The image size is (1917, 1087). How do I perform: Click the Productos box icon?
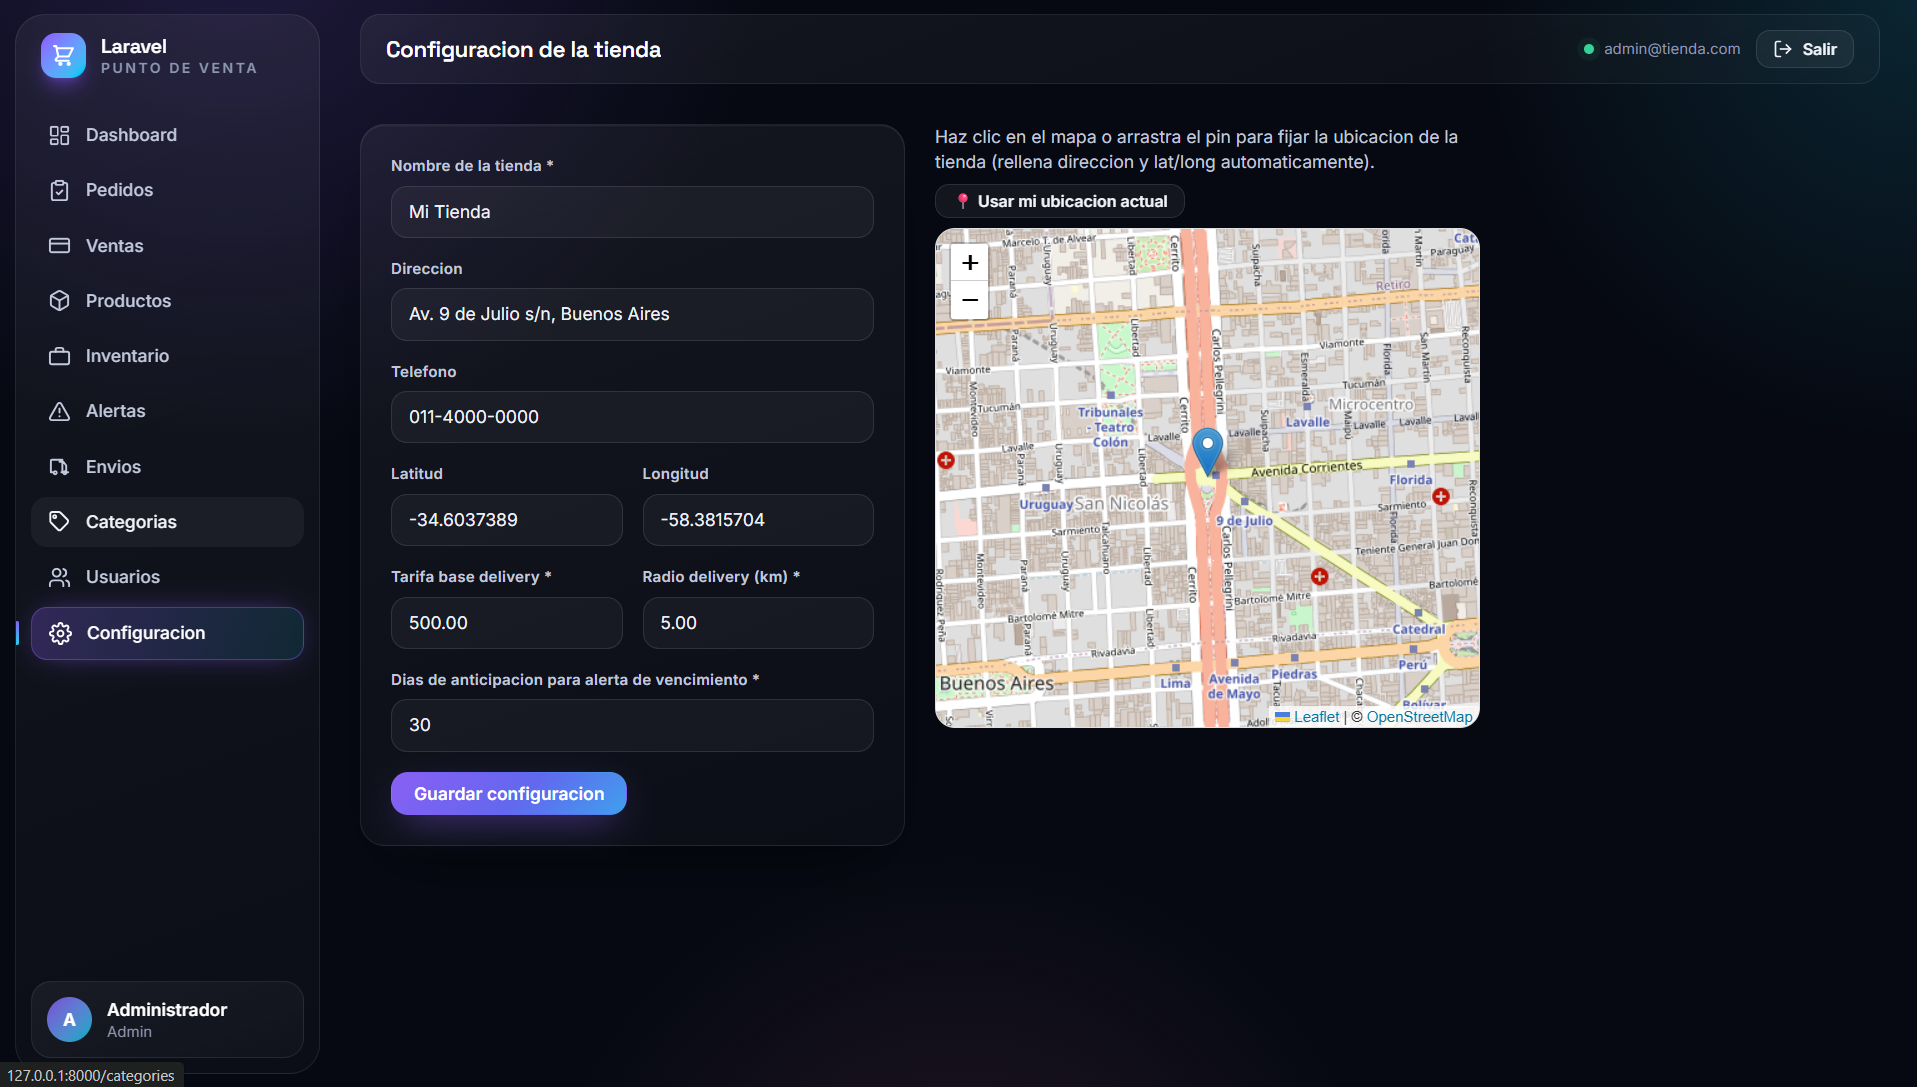60,301
